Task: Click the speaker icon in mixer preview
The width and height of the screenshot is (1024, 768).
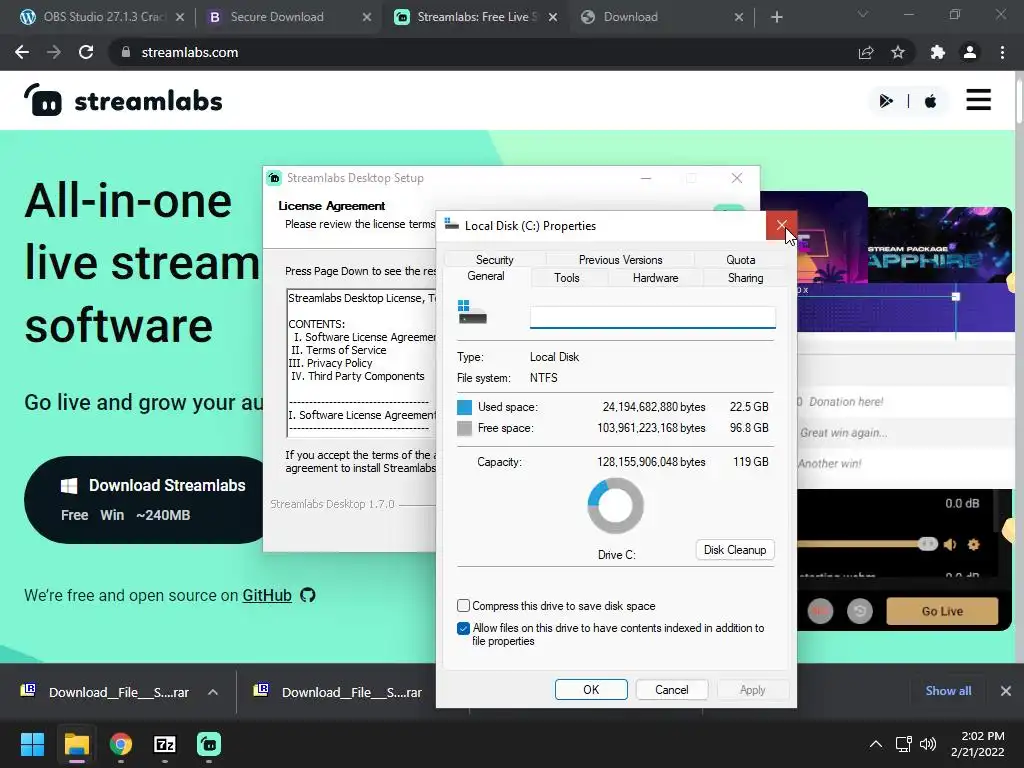Action: coord(950,544)
